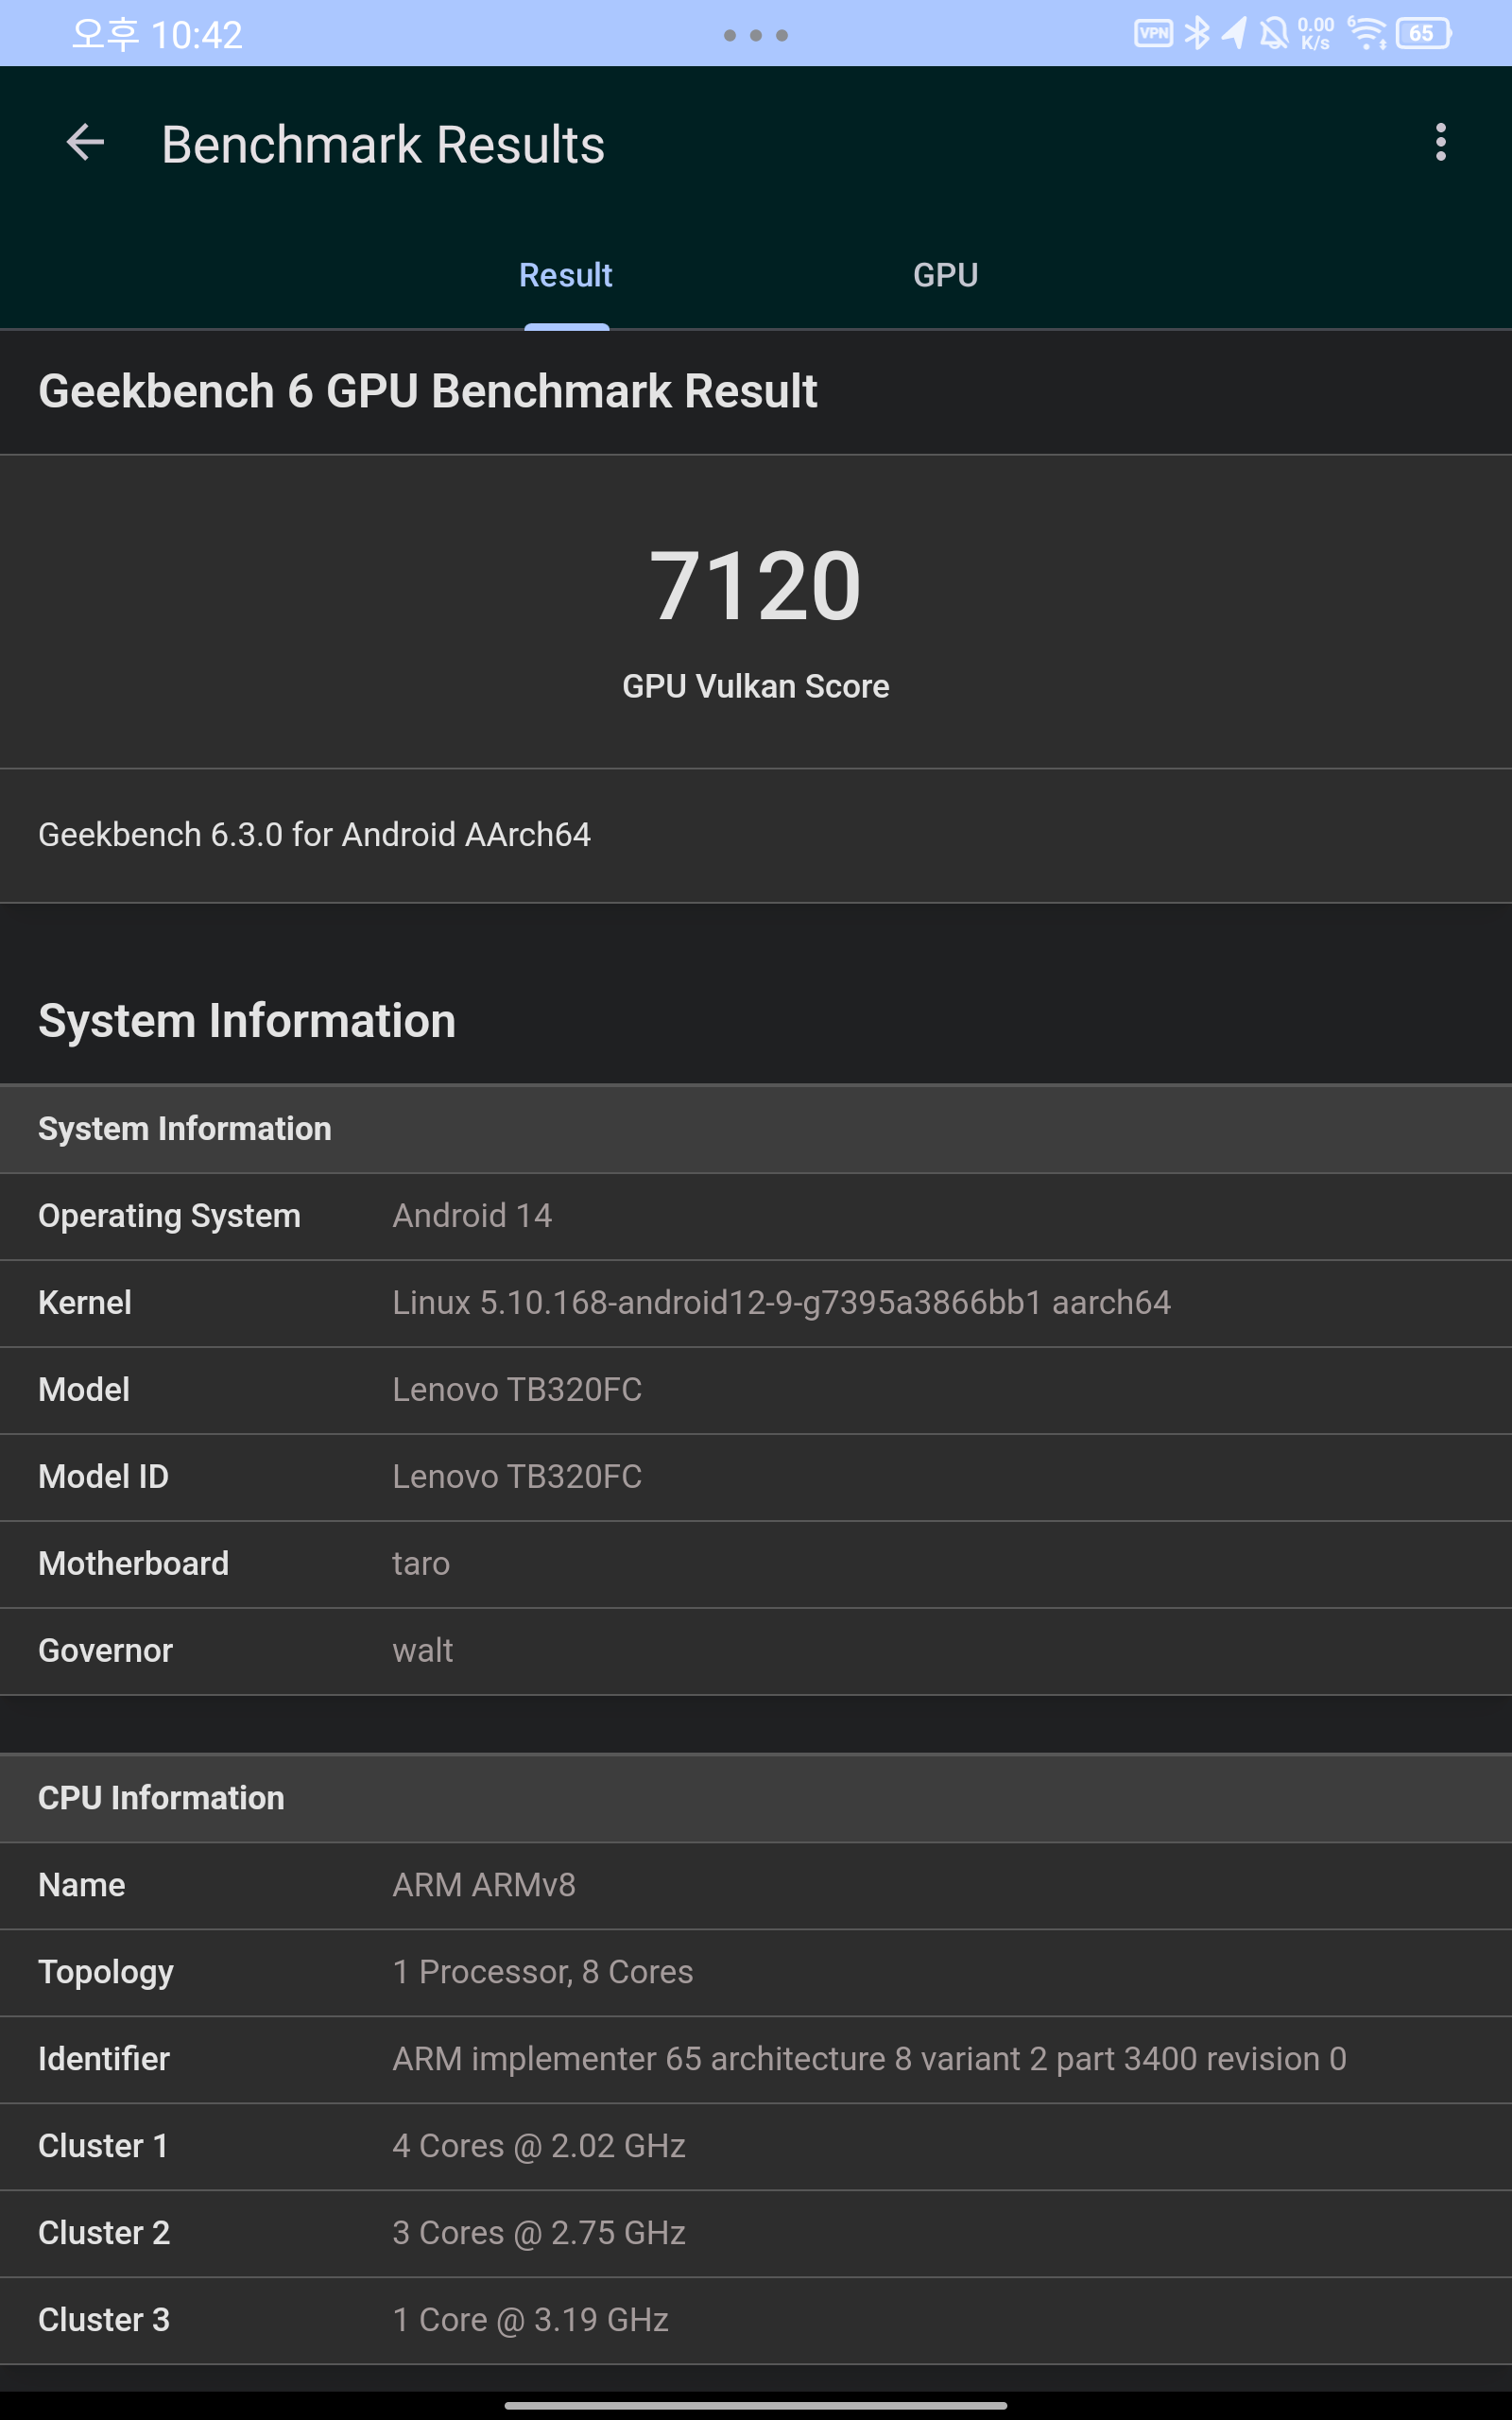Tap the bottom navigation gesture bar
The image size is (1512, 2420).
(x=756, y=2405)
